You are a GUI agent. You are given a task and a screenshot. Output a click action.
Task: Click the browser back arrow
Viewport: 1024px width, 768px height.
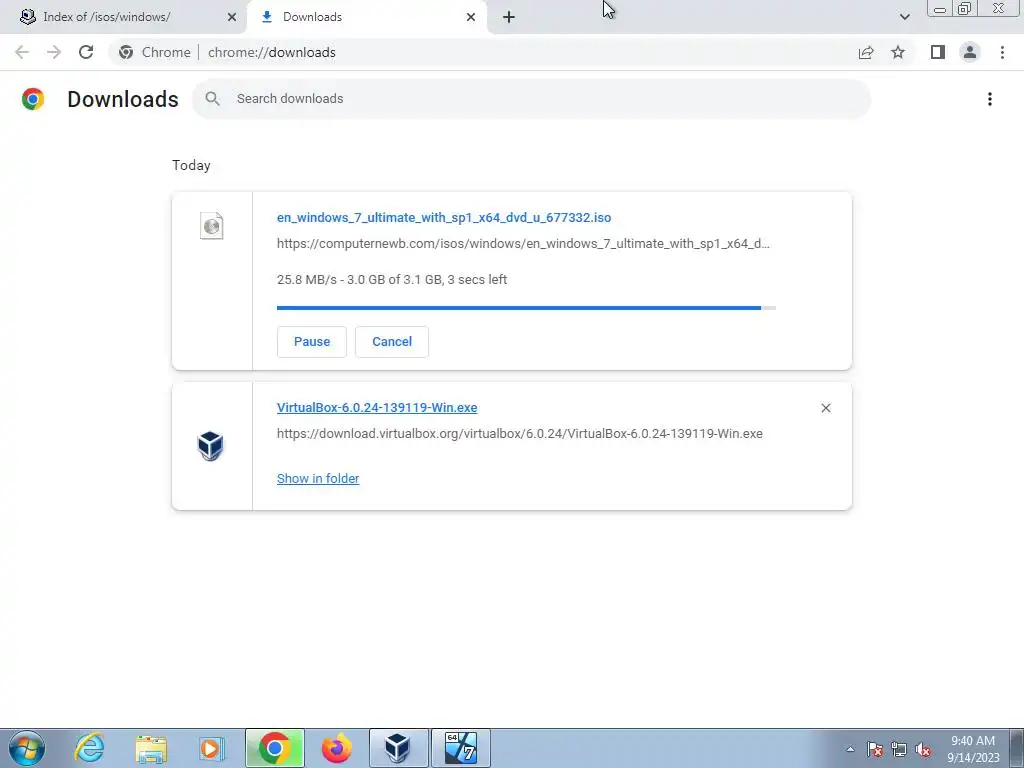tap(22, 52)
